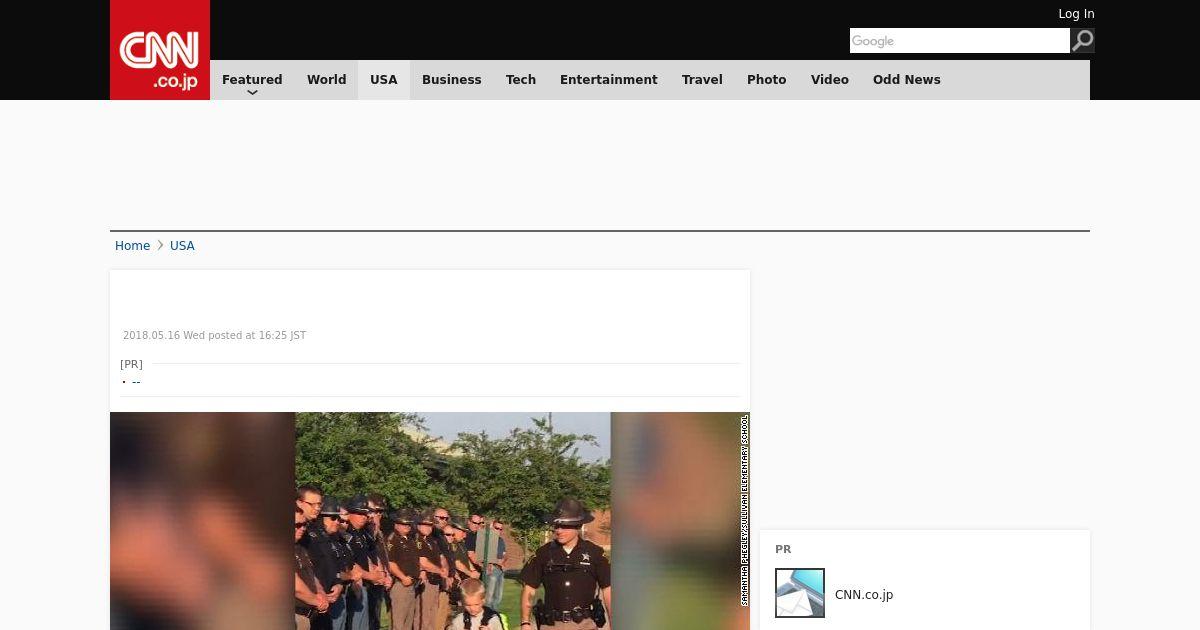The width and height of the screenshot is (1200, 630).
Task: Open the Entertainment section
Action: point(609,80)
